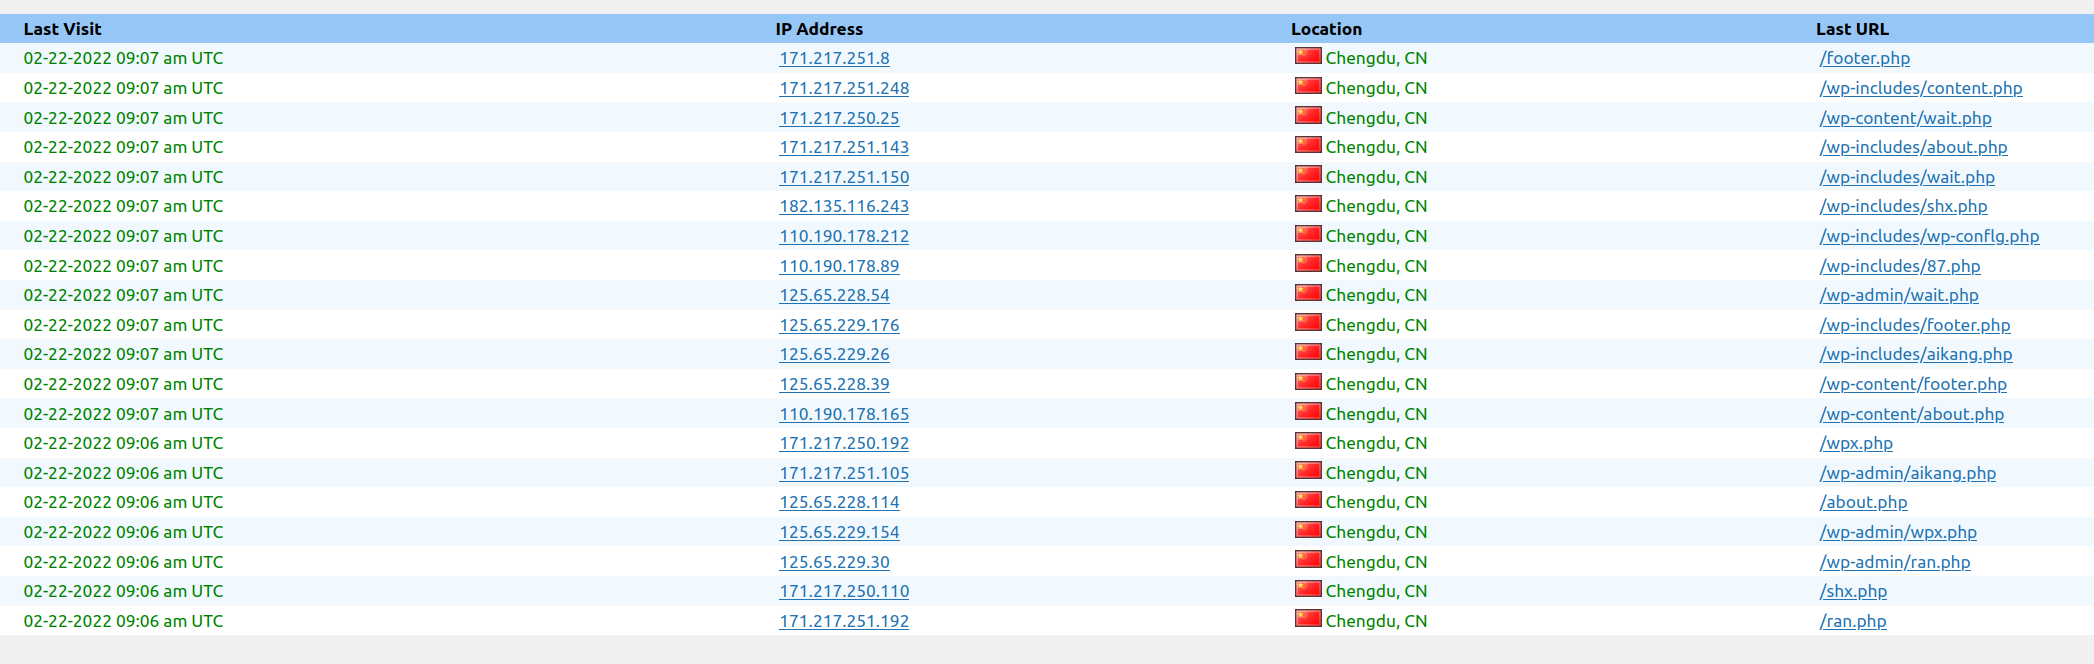This screenshot has height=664, width=2094.
Task: Open IP address 171.217.251.248
Action: click(x=844, y=88)
